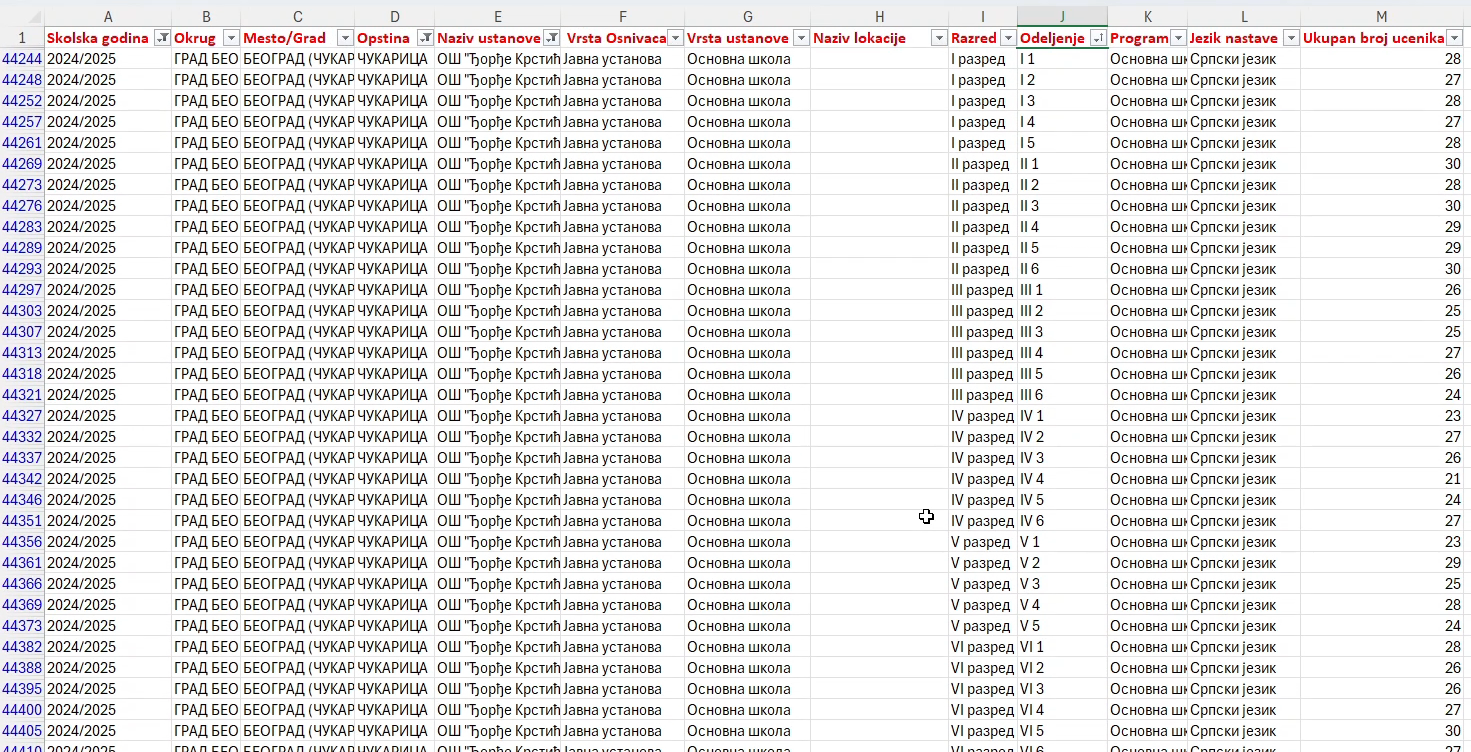Screen dimensions: 1471x752
Task: Click the cell containing 'IV 6' in Odeljenje
Action: (x=1062, y=521)
